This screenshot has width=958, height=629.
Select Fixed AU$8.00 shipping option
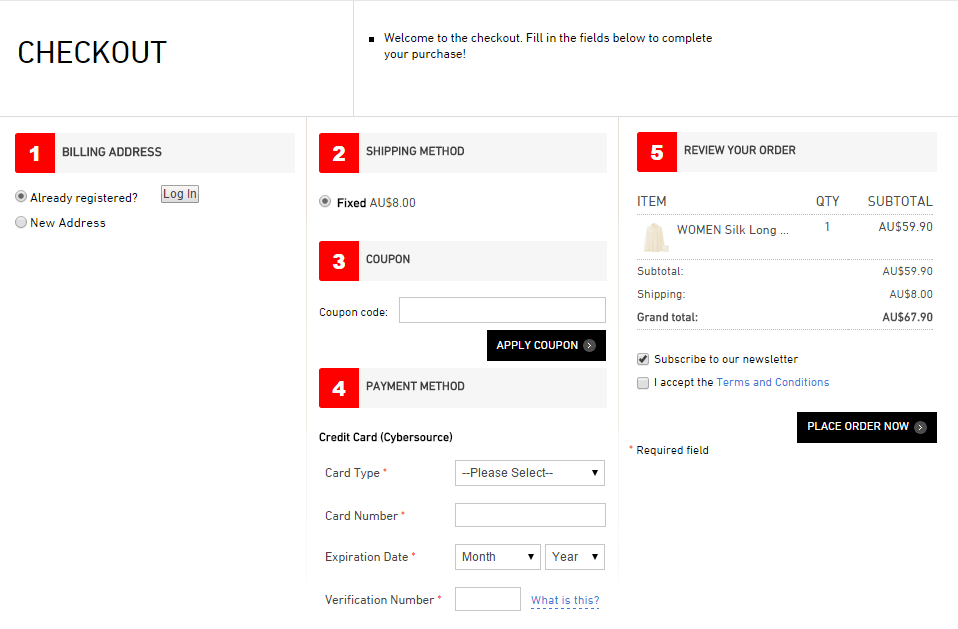click(325, 202)
